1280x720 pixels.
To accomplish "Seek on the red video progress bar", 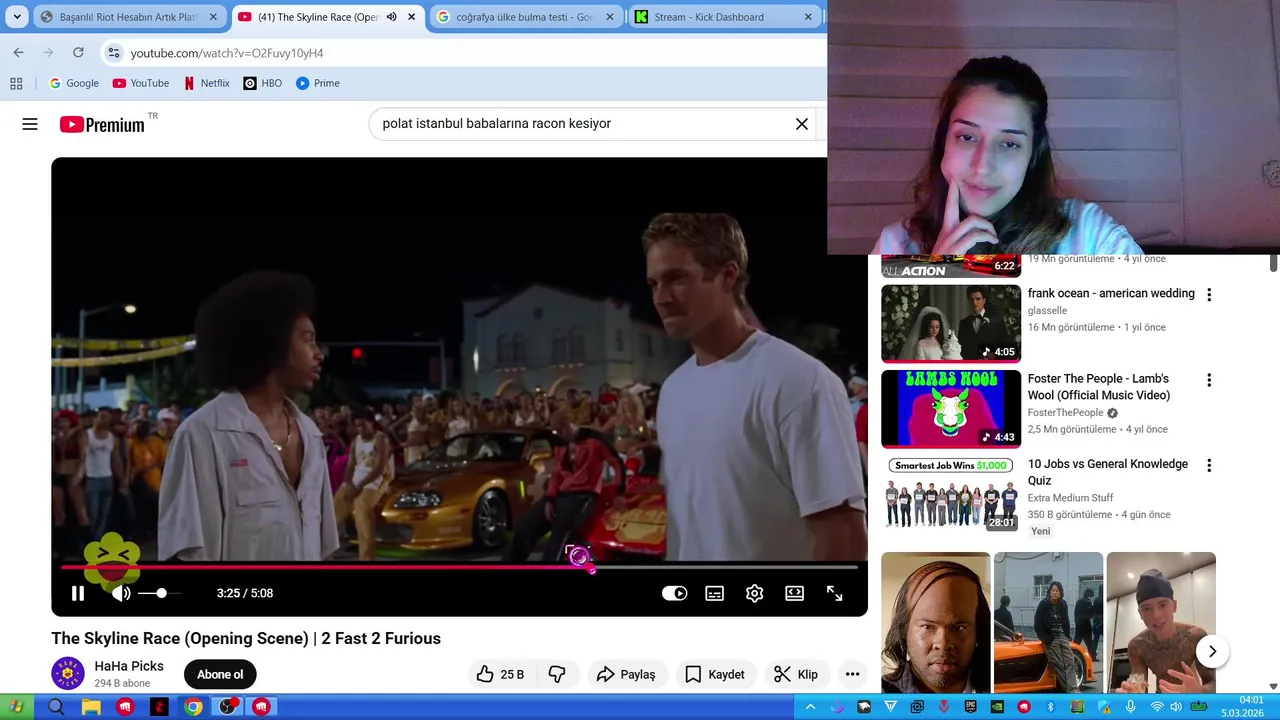I will click(x=459, y=567).
